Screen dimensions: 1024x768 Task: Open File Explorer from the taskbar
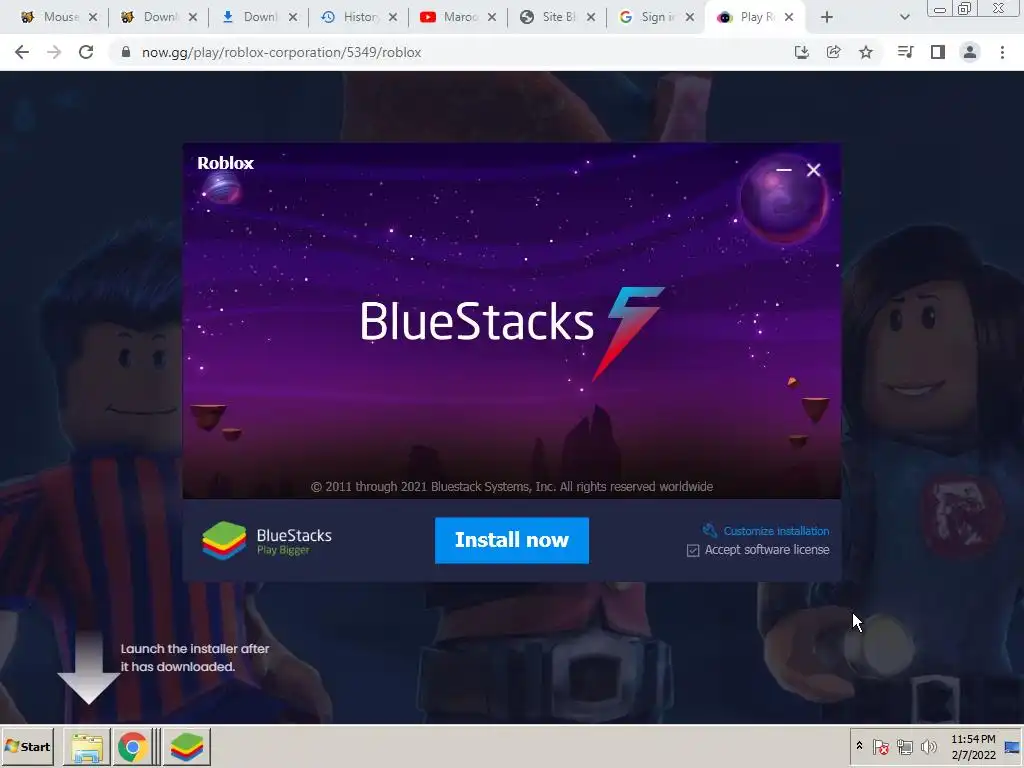click(x=87, y=746)
